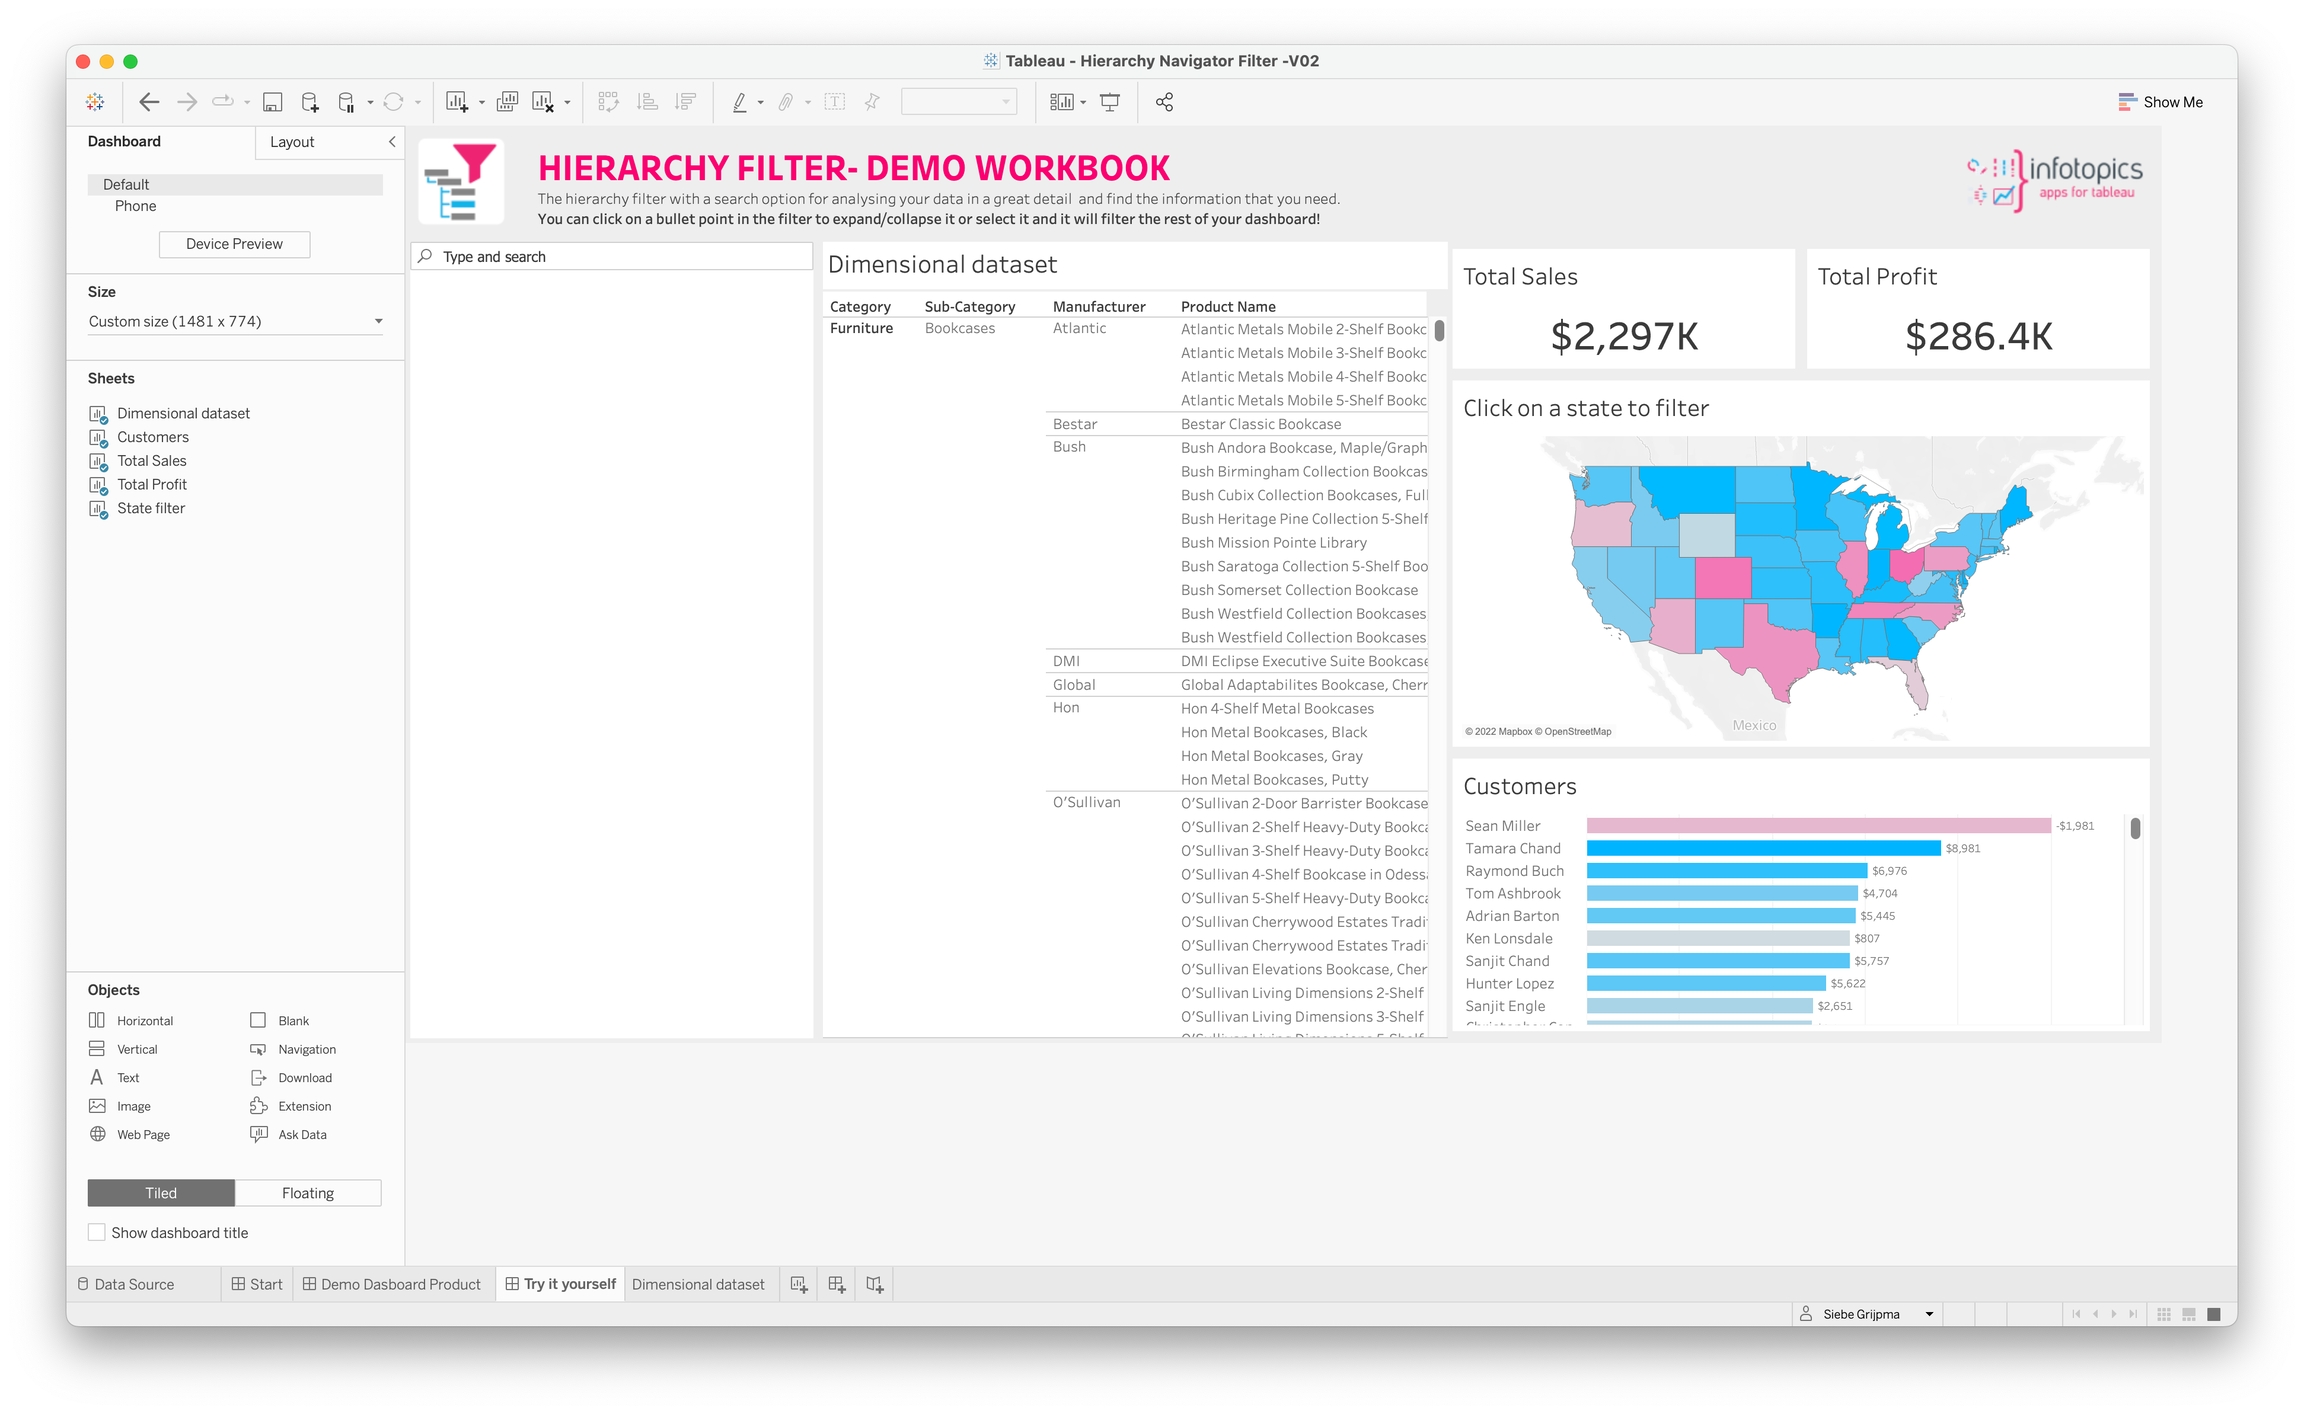Click the Save icon in the toolbar
The image size is (2304, 1414).
tap(272, 102)
